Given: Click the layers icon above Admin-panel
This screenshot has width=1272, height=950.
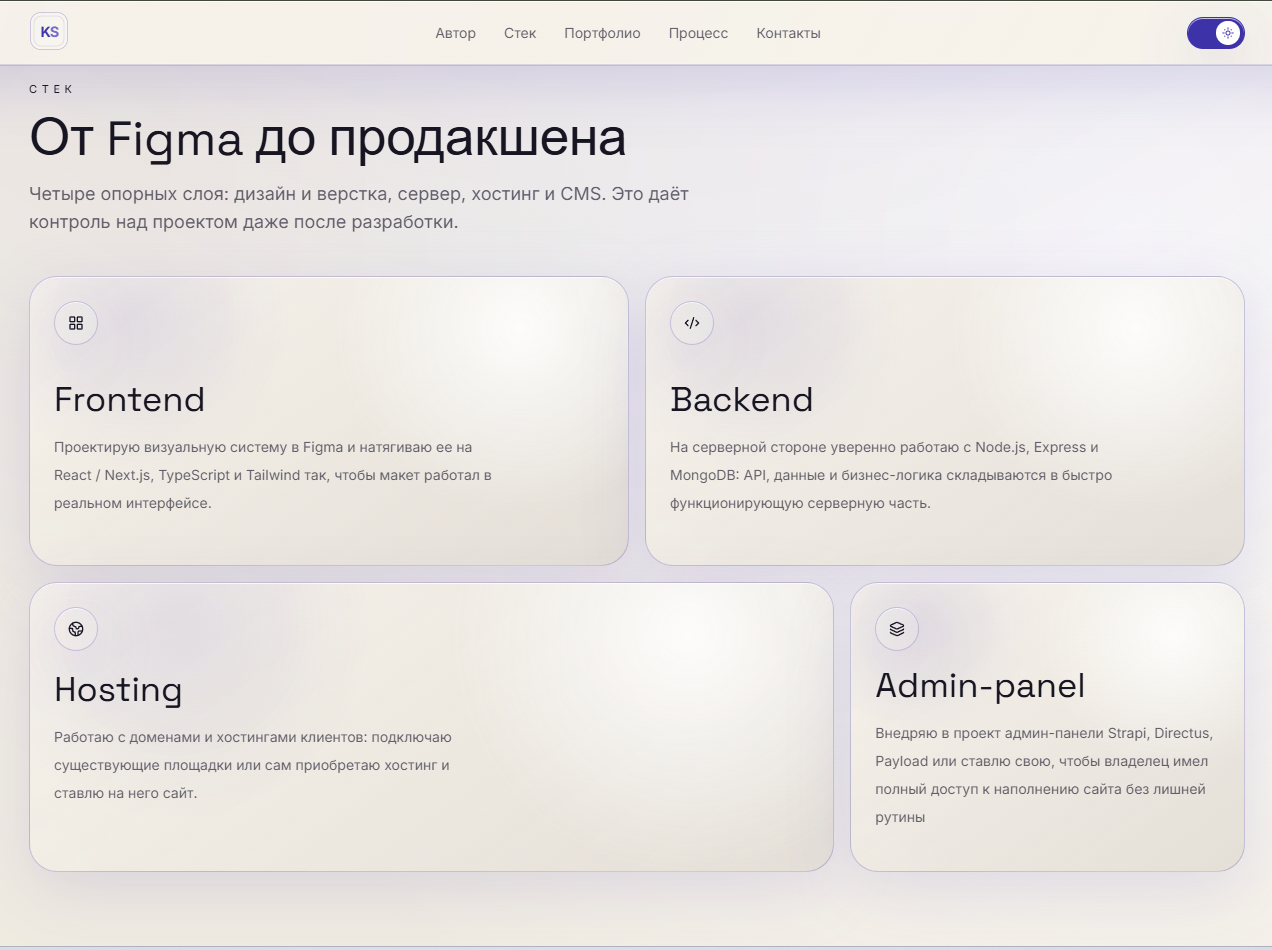Looking at the screenshot, I should (897, 629).
